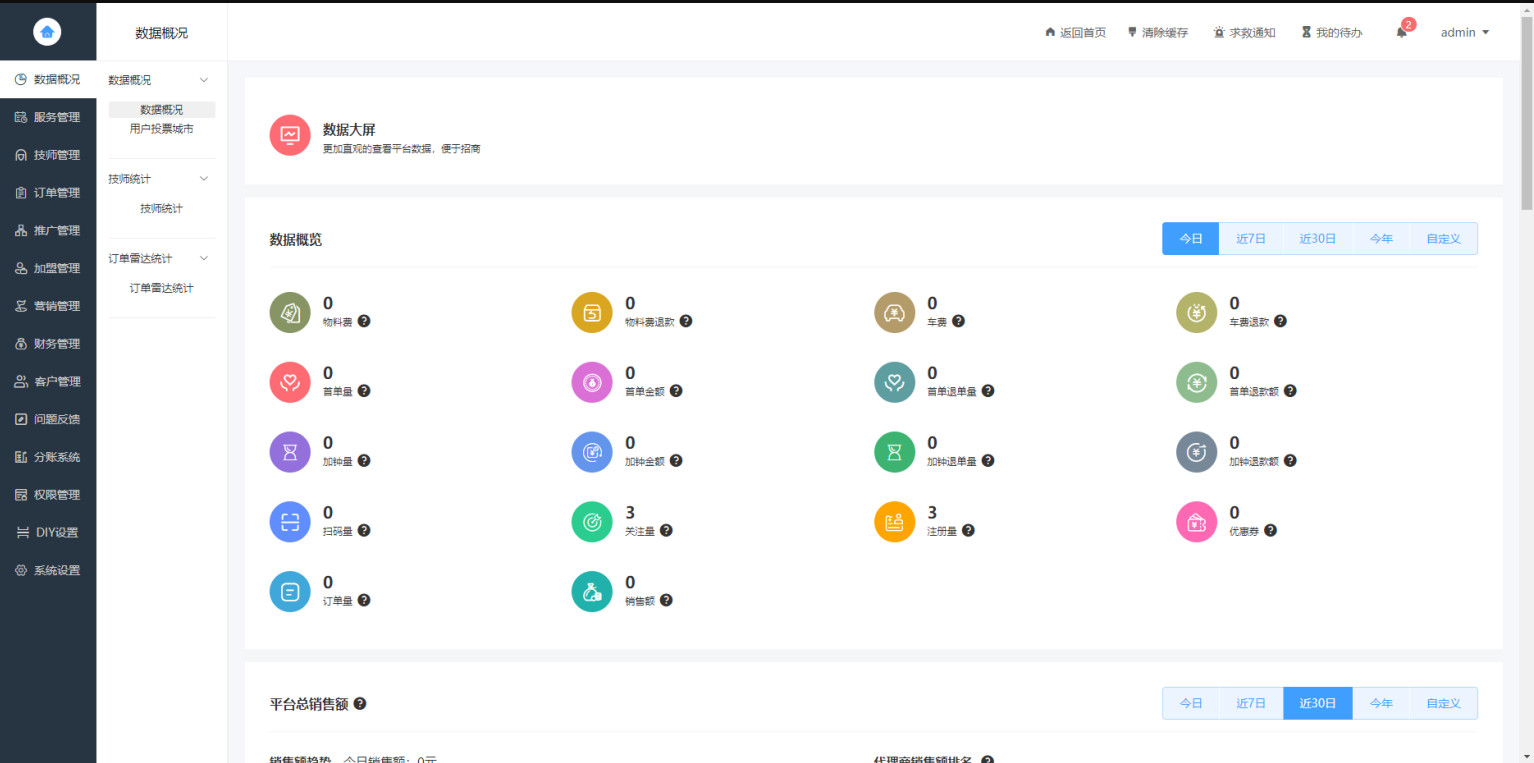Select 分账系统 in the sidebar
The height and width of the screenshot is (763, 1534).
pyautogui.click(x=47, y=456)
